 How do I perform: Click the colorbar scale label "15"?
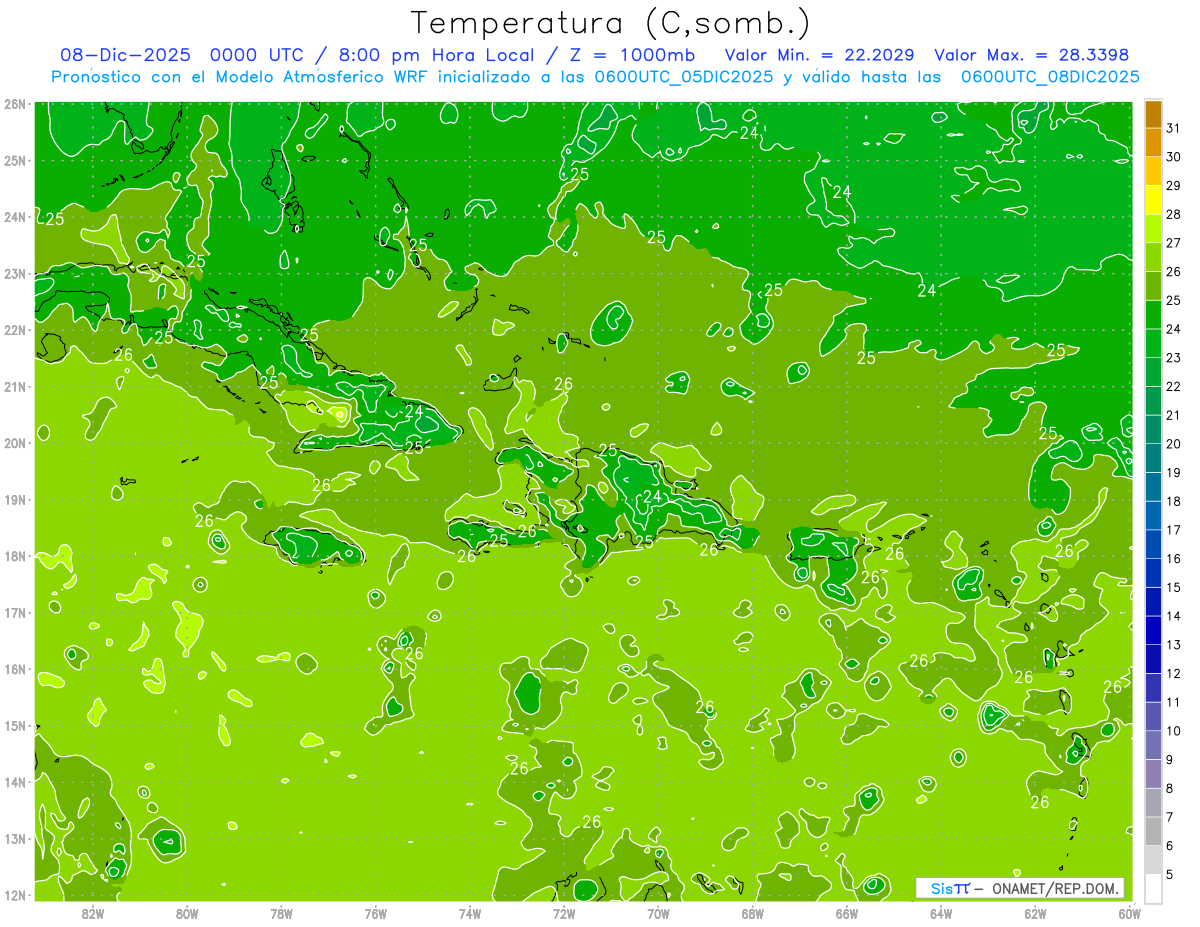[x=1173, y=587]
